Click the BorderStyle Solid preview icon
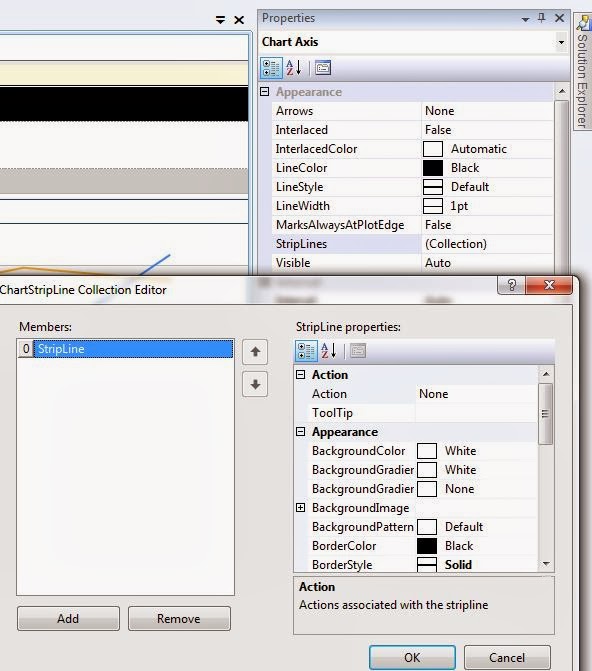Viewport: 592px width, 671px height. 427,565
